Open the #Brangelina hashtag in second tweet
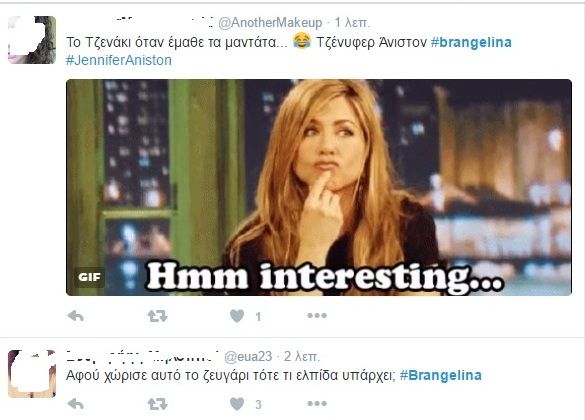The height and width of the screenshot is (420, 585). click(441, 375)
